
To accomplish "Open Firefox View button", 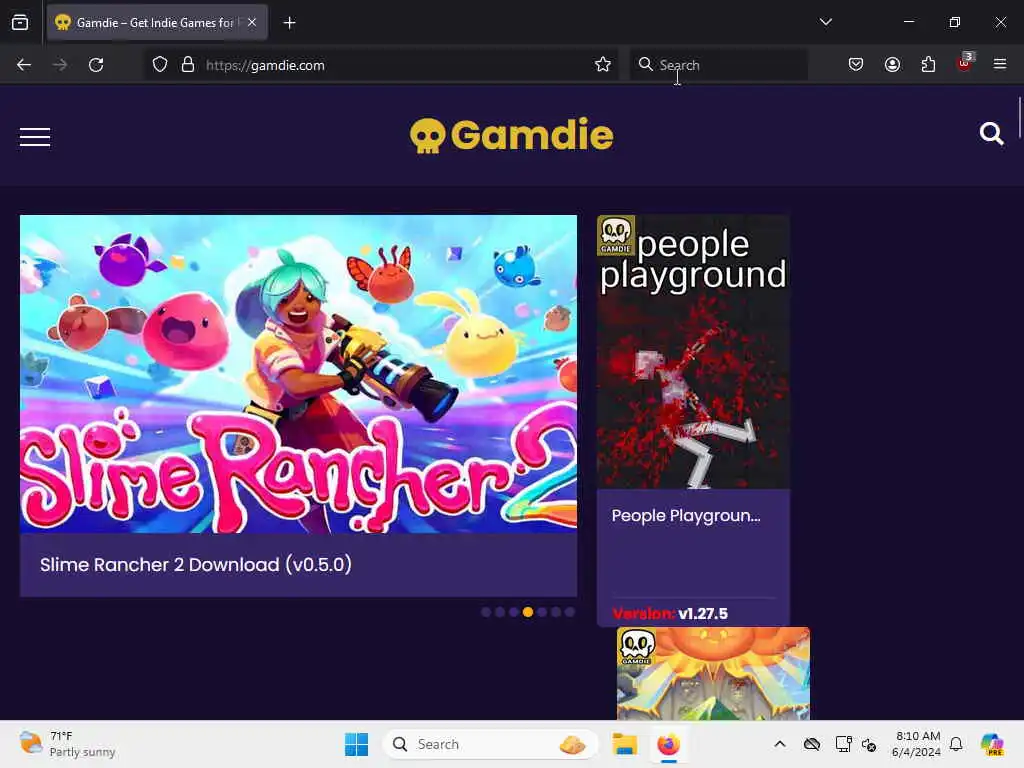I will (x=20, y=23).
